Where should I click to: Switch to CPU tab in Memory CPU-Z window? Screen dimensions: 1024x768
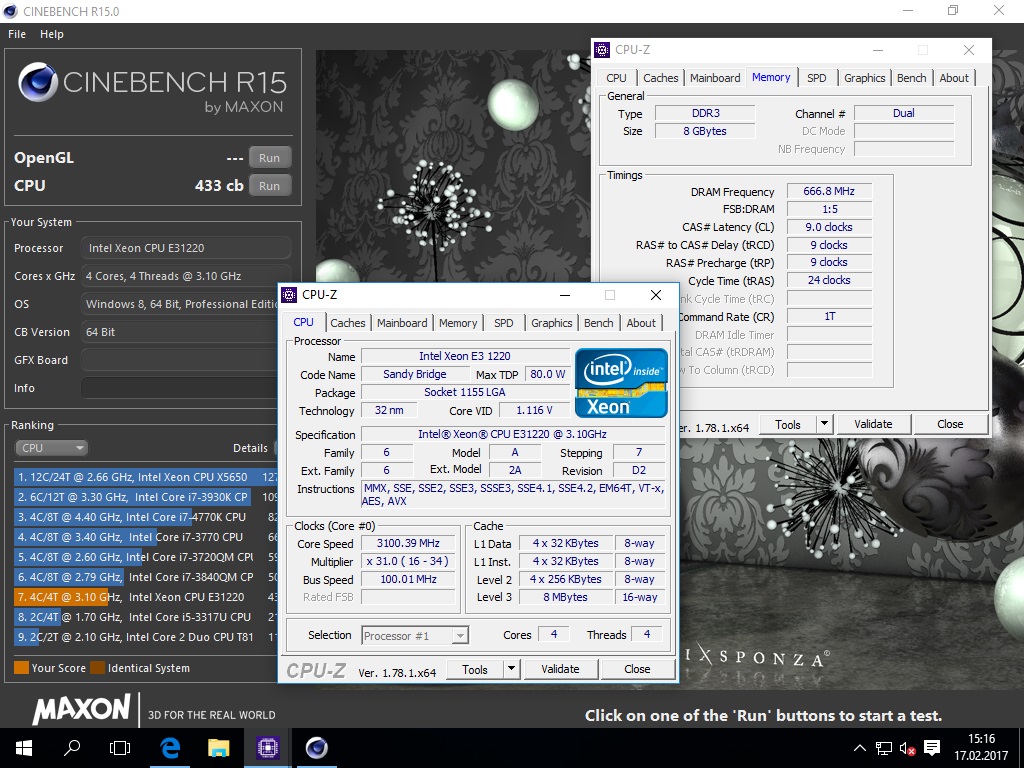click(616, 78)
